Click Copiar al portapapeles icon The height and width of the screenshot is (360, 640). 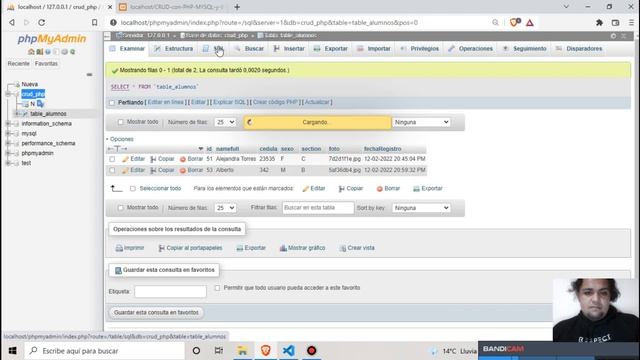tap(162, 248)
